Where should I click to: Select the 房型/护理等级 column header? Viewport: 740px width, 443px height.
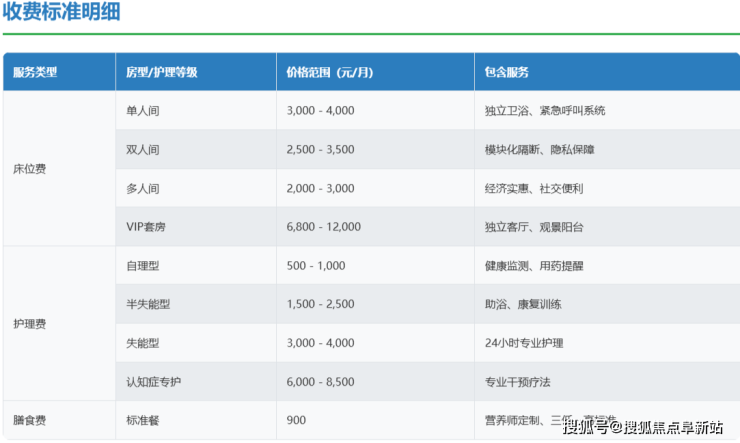161,72
